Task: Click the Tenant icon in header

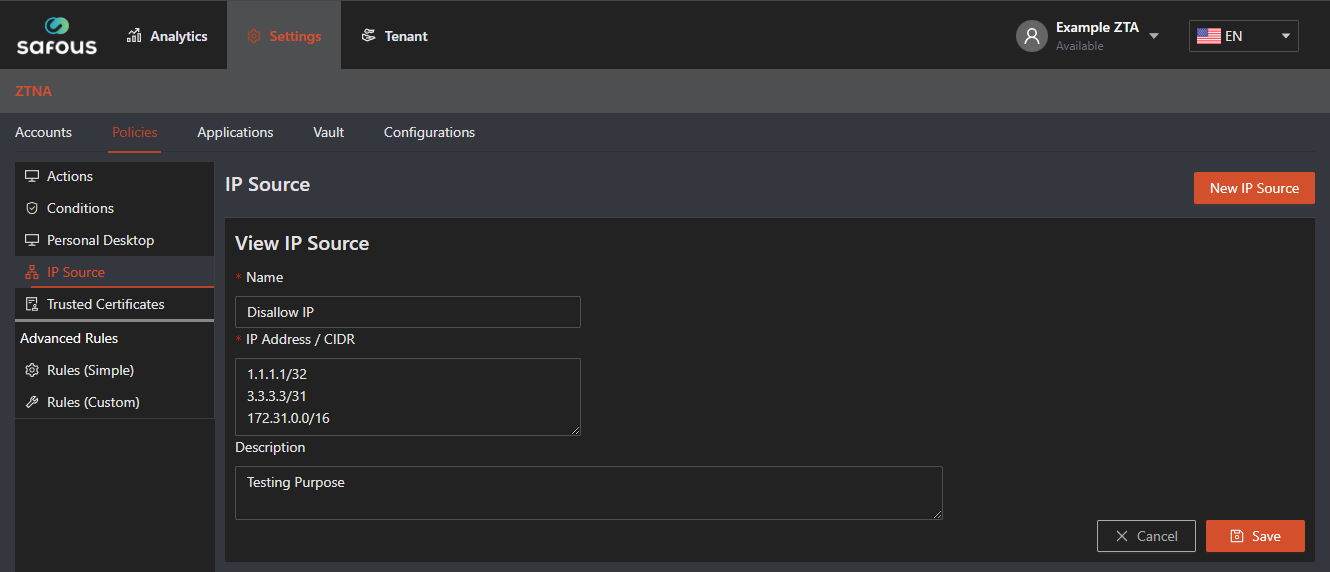Action: coord(369,36)
